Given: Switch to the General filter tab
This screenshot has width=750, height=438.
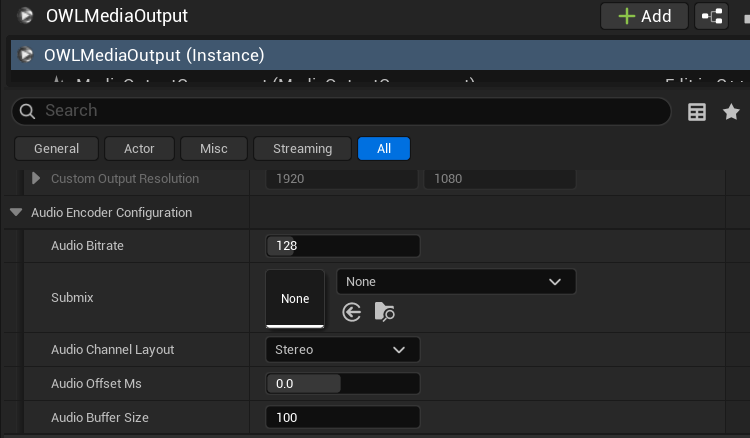Looking at the screenshot, I should [56, 149].
